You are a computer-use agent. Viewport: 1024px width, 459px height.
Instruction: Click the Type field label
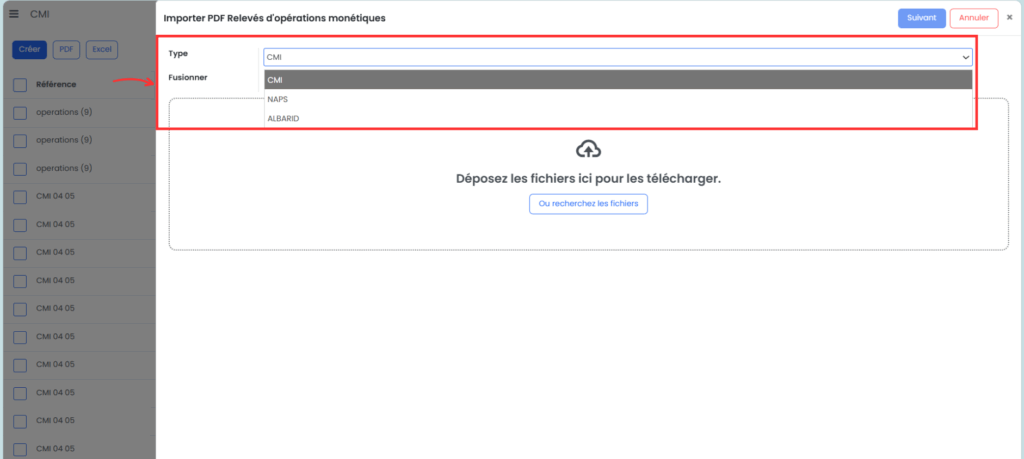click(x=178, y=54)
